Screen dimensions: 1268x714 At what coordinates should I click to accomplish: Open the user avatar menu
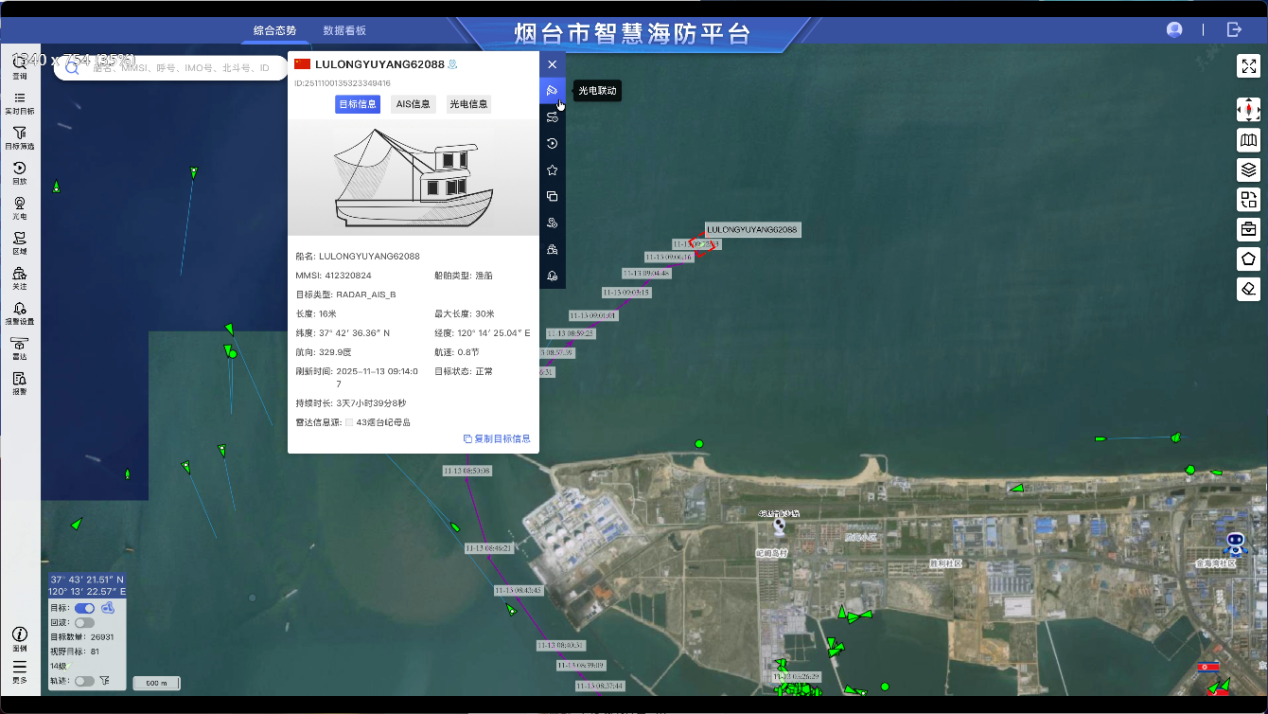1174,30
